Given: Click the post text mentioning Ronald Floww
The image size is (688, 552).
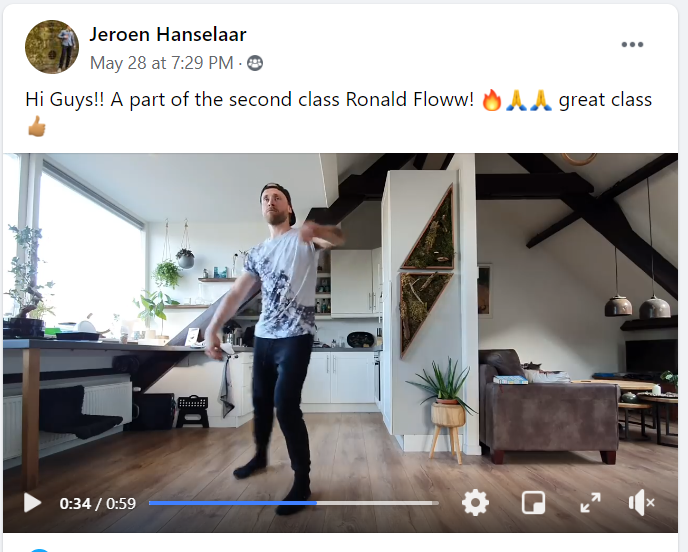Looking at the screenshot, I should coord(250,100).
